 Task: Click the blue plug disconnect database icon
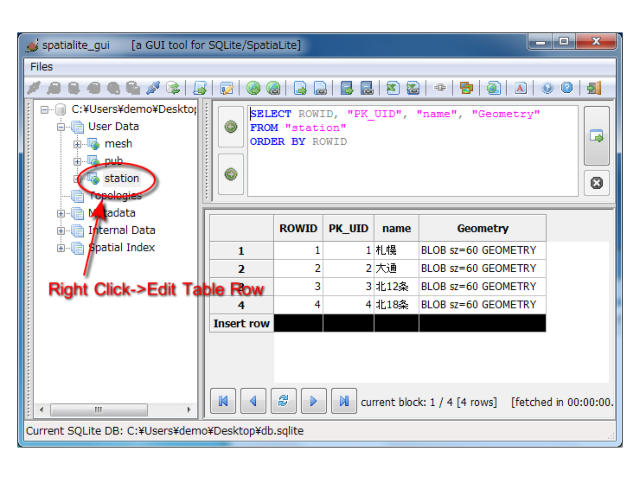point(153,88)
